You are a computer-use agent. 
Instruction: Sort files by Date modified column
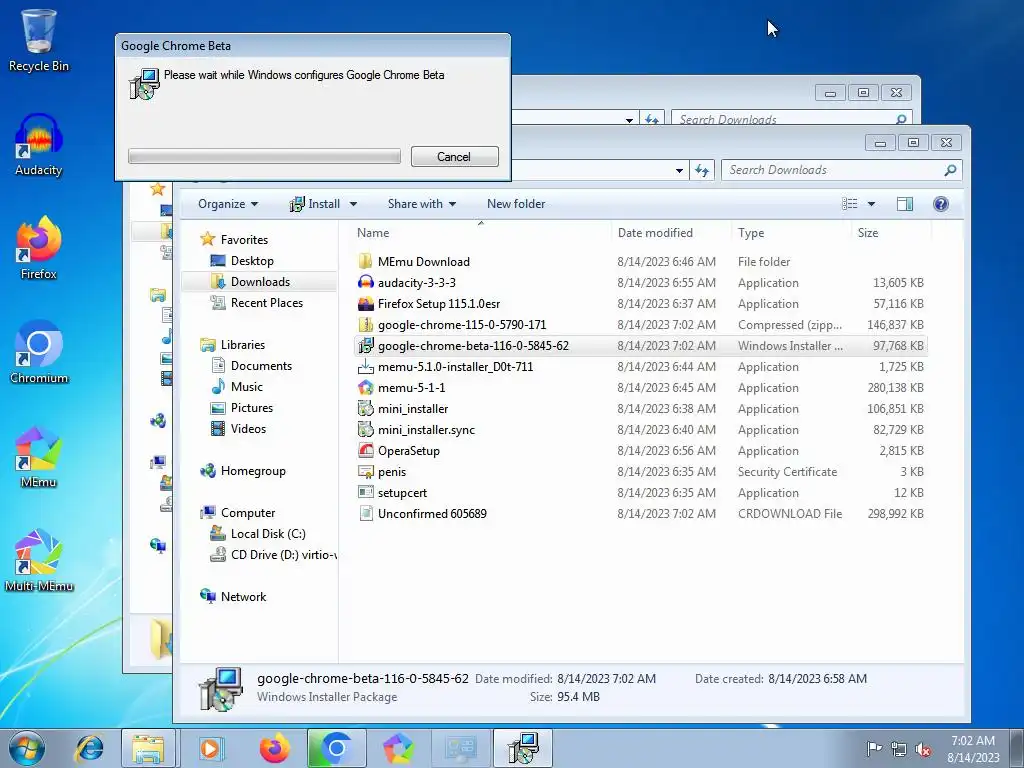[655, 232]
